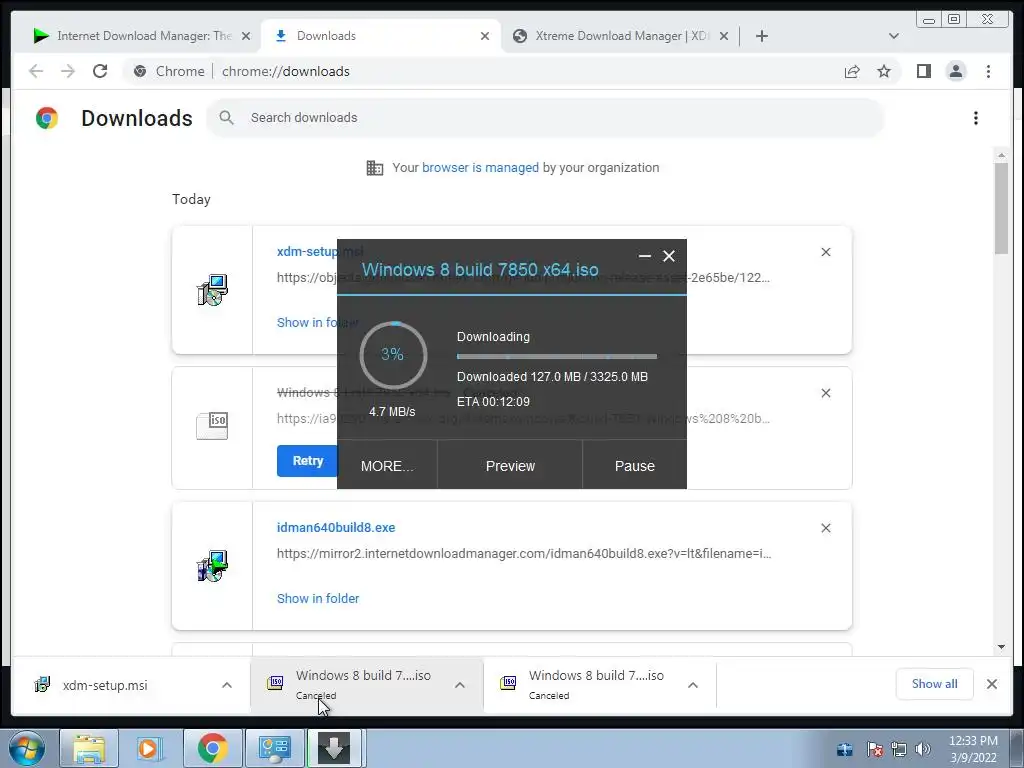Open the Downloads page three-dot actions menu

coord(976,118)
